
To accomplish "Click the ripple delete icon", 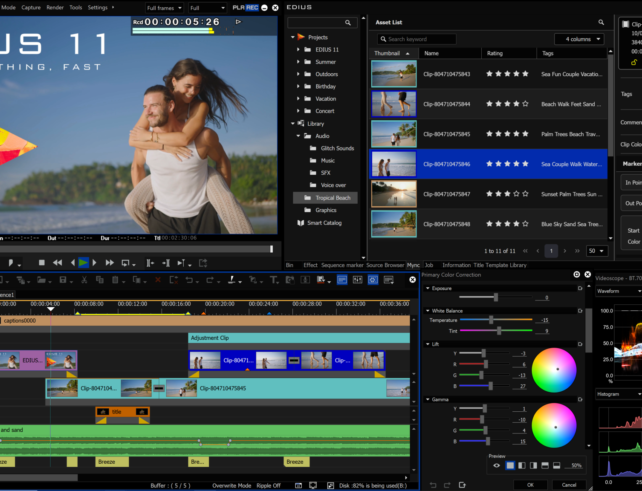I will pos(174,280).
